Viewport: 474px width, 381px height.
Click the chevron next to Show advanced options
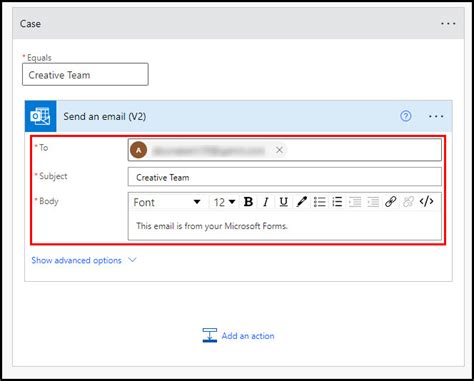point(132,260)
